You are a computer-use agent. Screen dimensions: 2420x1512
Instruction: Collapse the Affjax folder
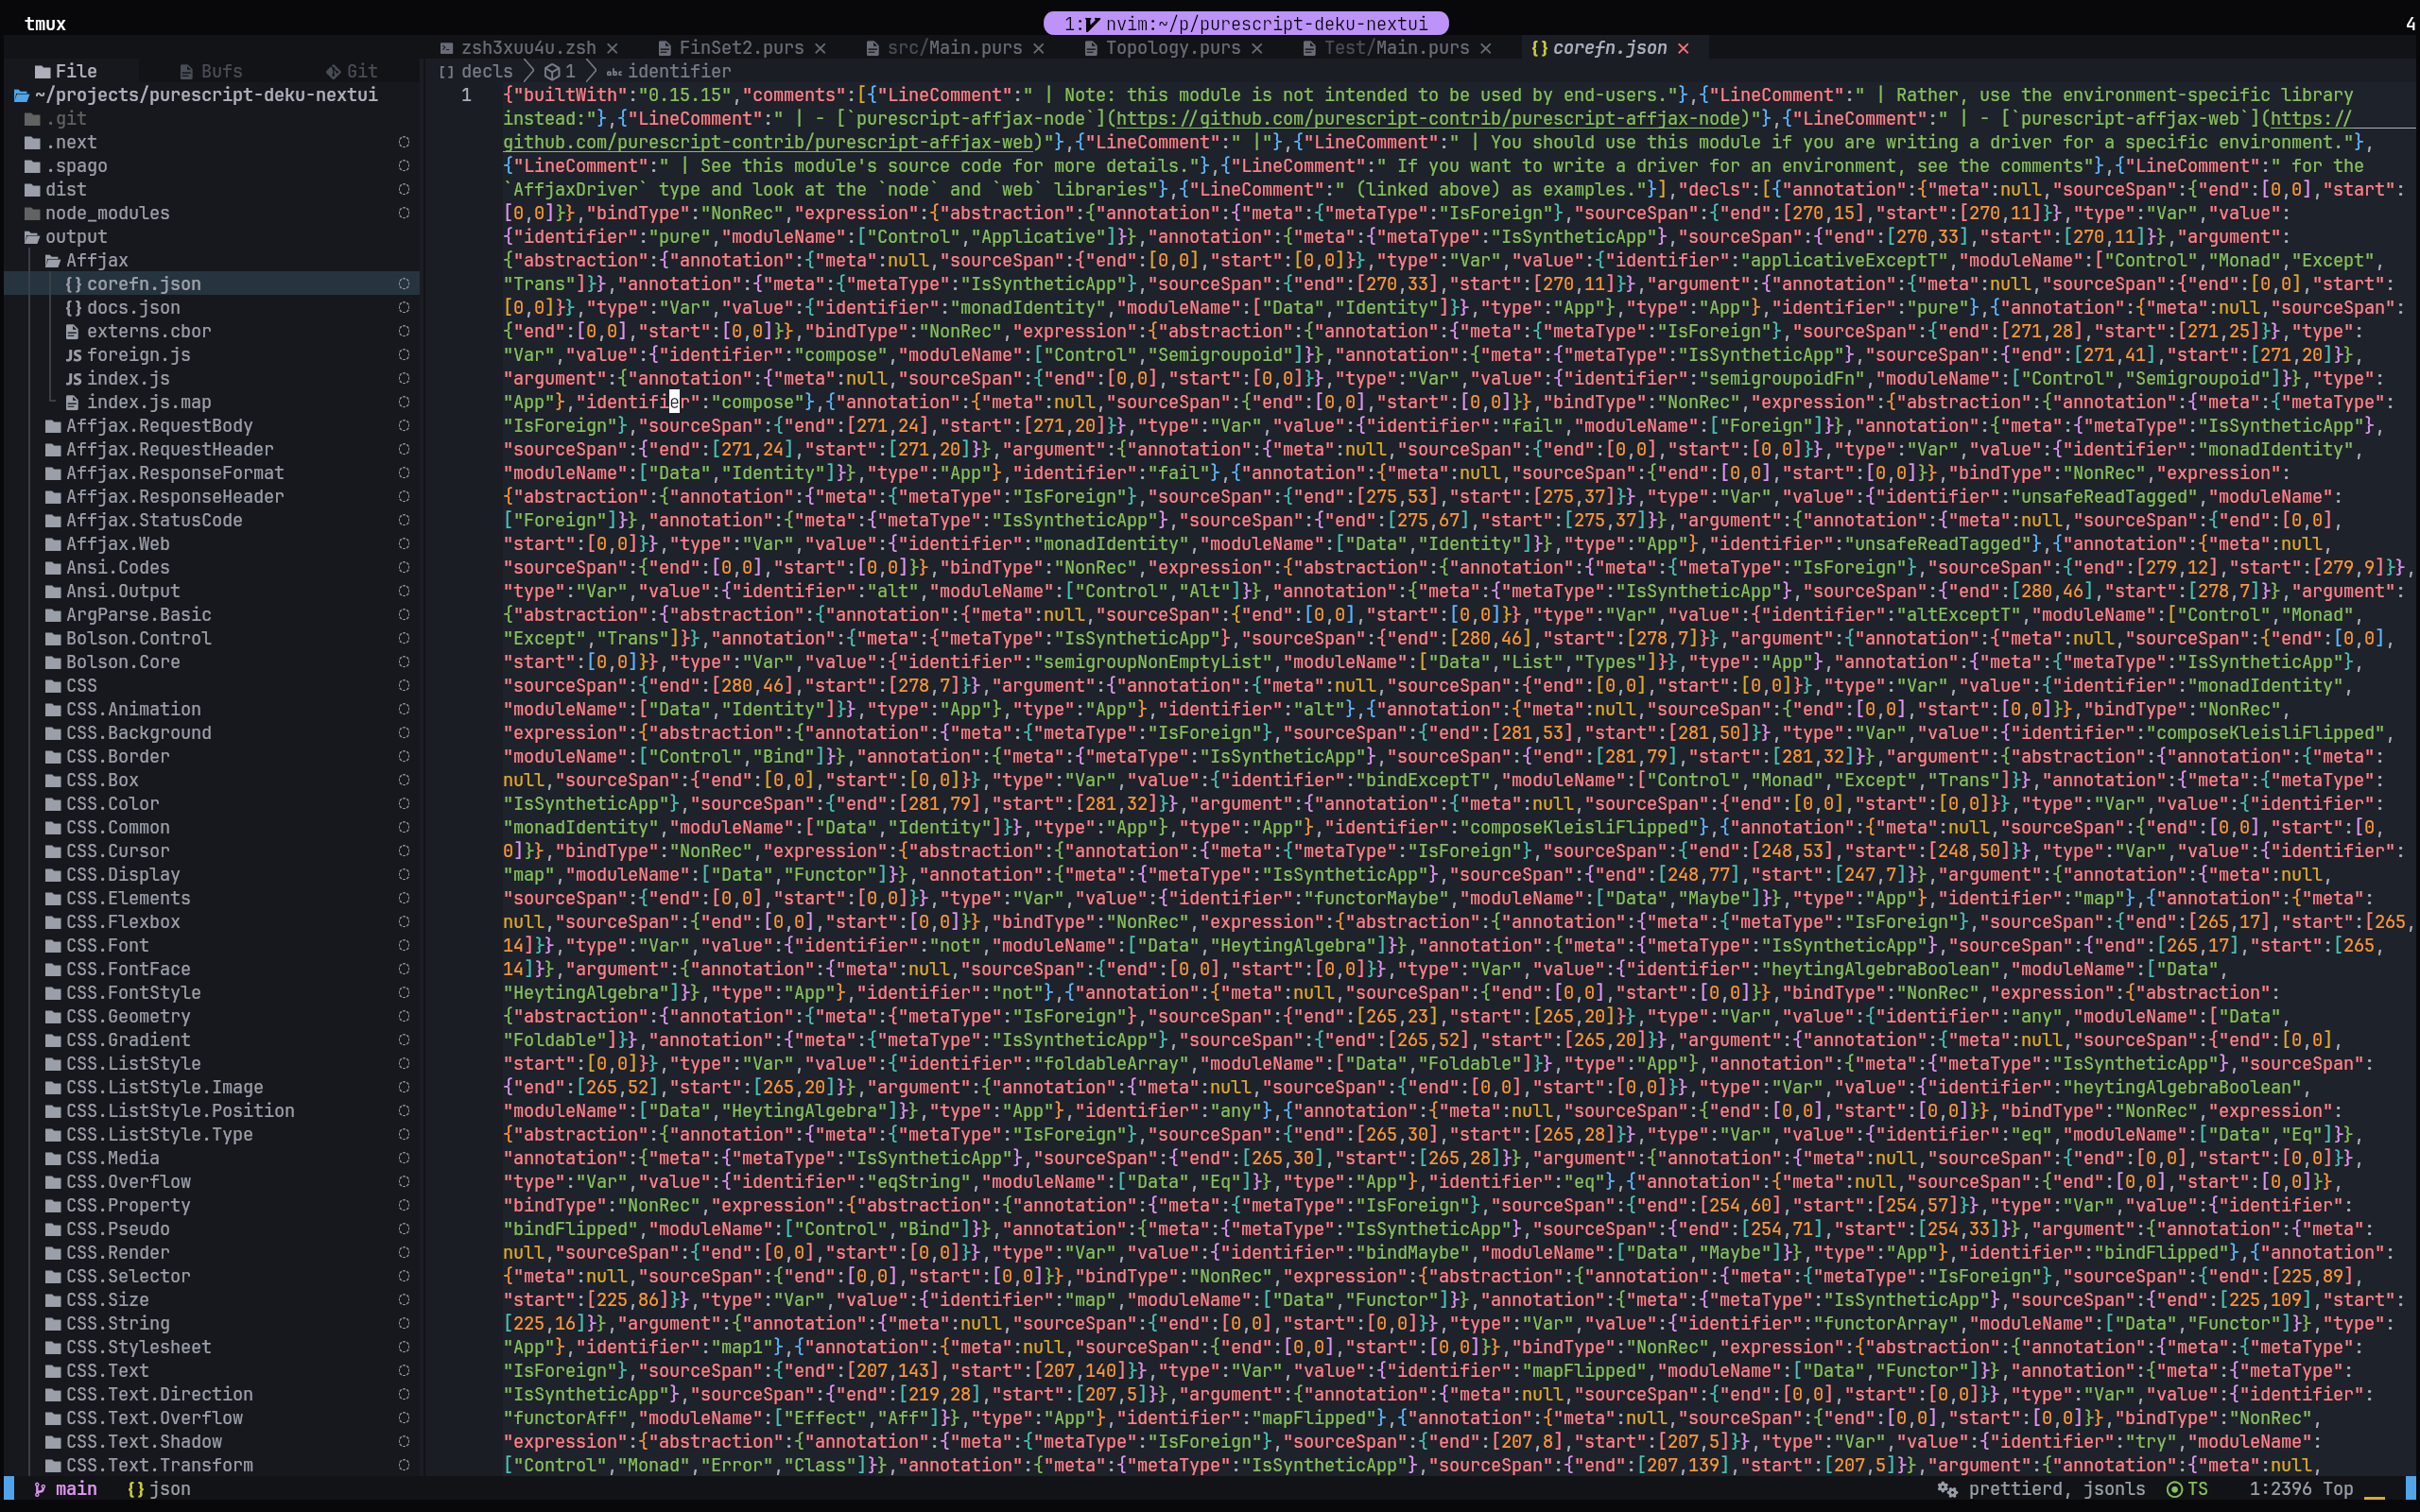87,260
